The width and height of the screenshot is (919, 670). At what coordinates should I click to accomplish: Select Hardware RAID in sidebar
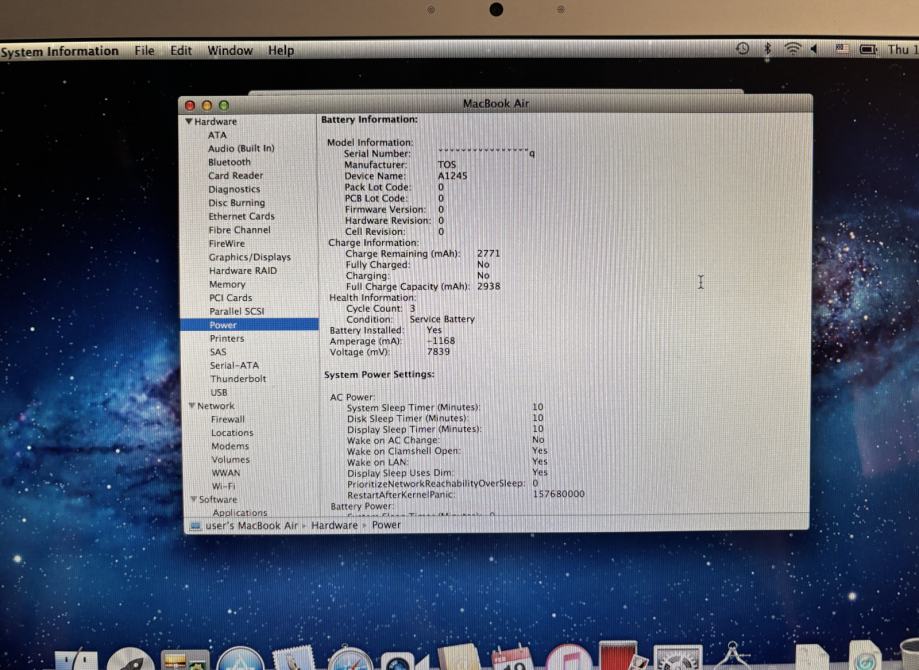pyautogui.click(x=243, y=270)
